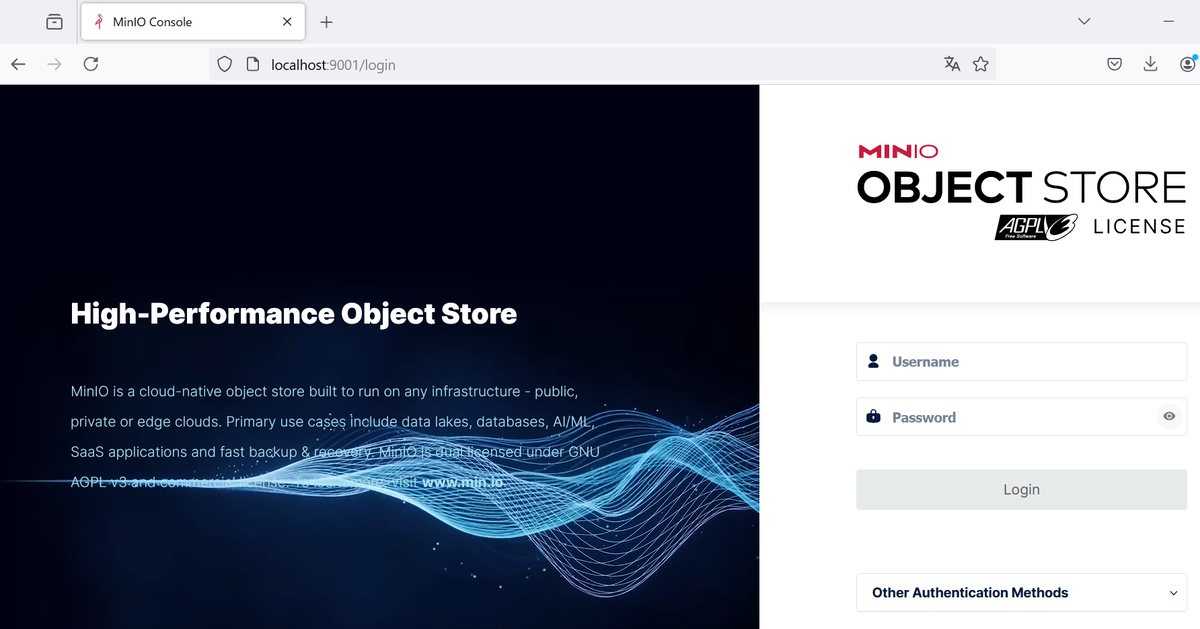
Task: Bookmark this page with star icon
Action: (x=980, y=64)
